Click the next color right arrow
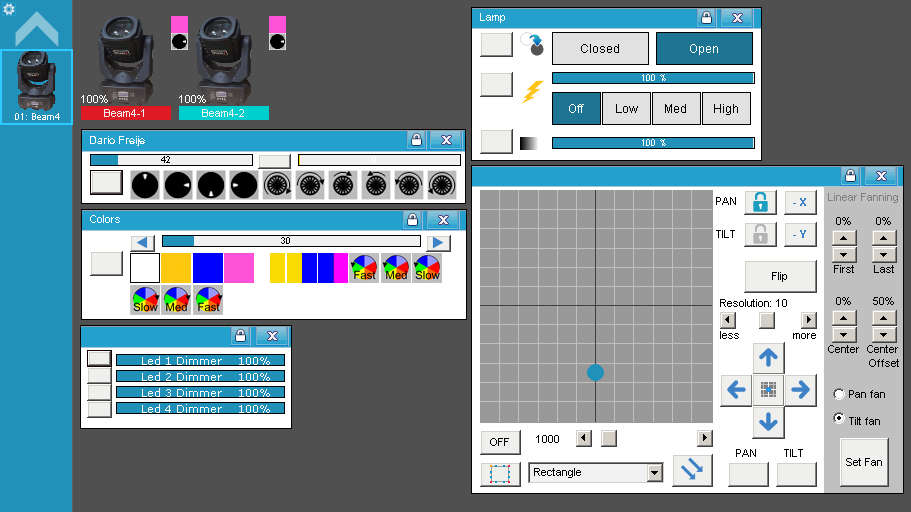Viewport: 911px width, 512px height. pyautogui.click(x=438, y=242)
